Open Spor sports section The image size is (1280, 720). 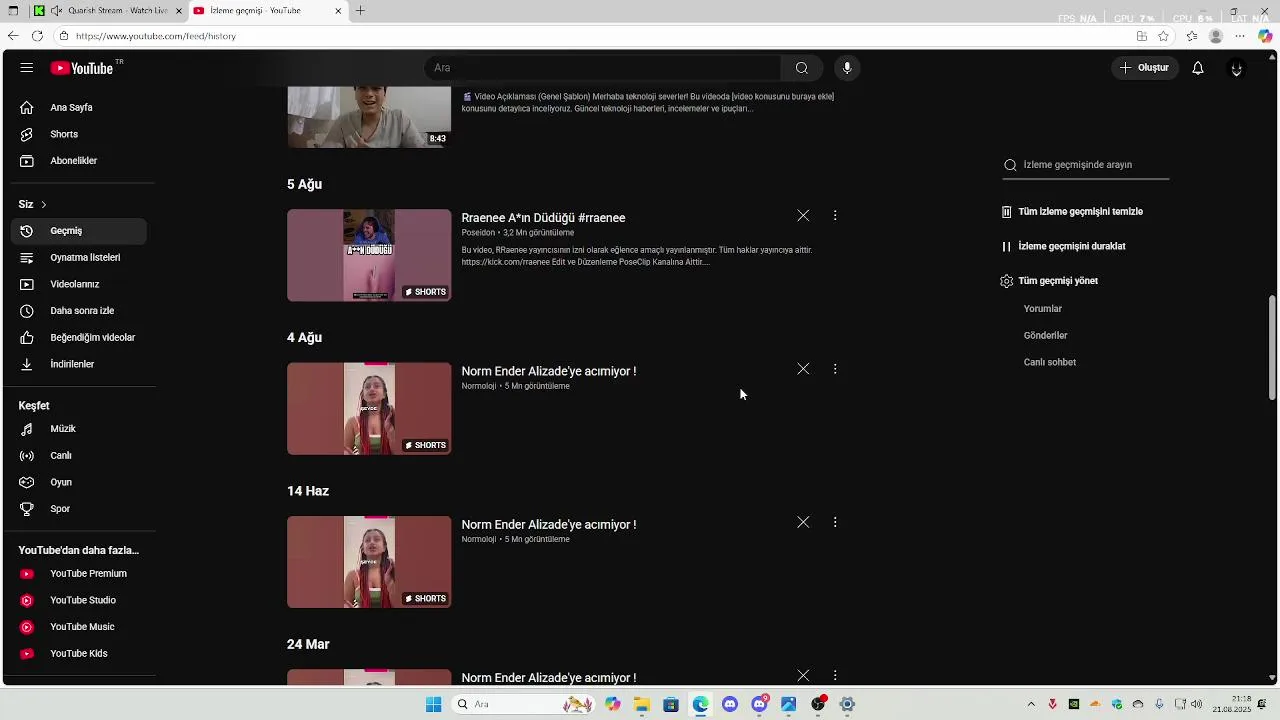click(x=79, y=509)
